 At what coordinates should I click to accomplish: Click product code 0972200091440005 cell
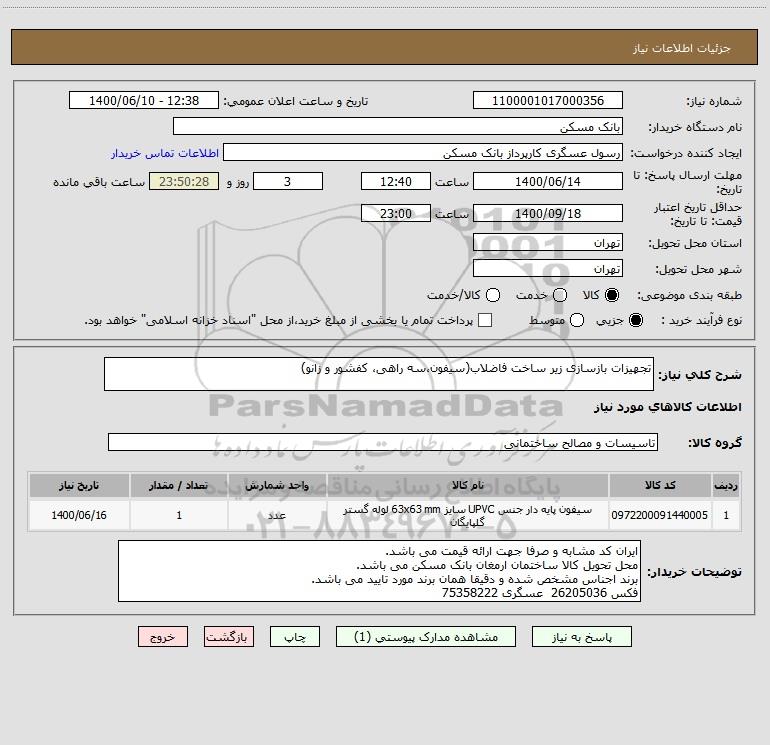pyautogui.click(x=660, y=515)
